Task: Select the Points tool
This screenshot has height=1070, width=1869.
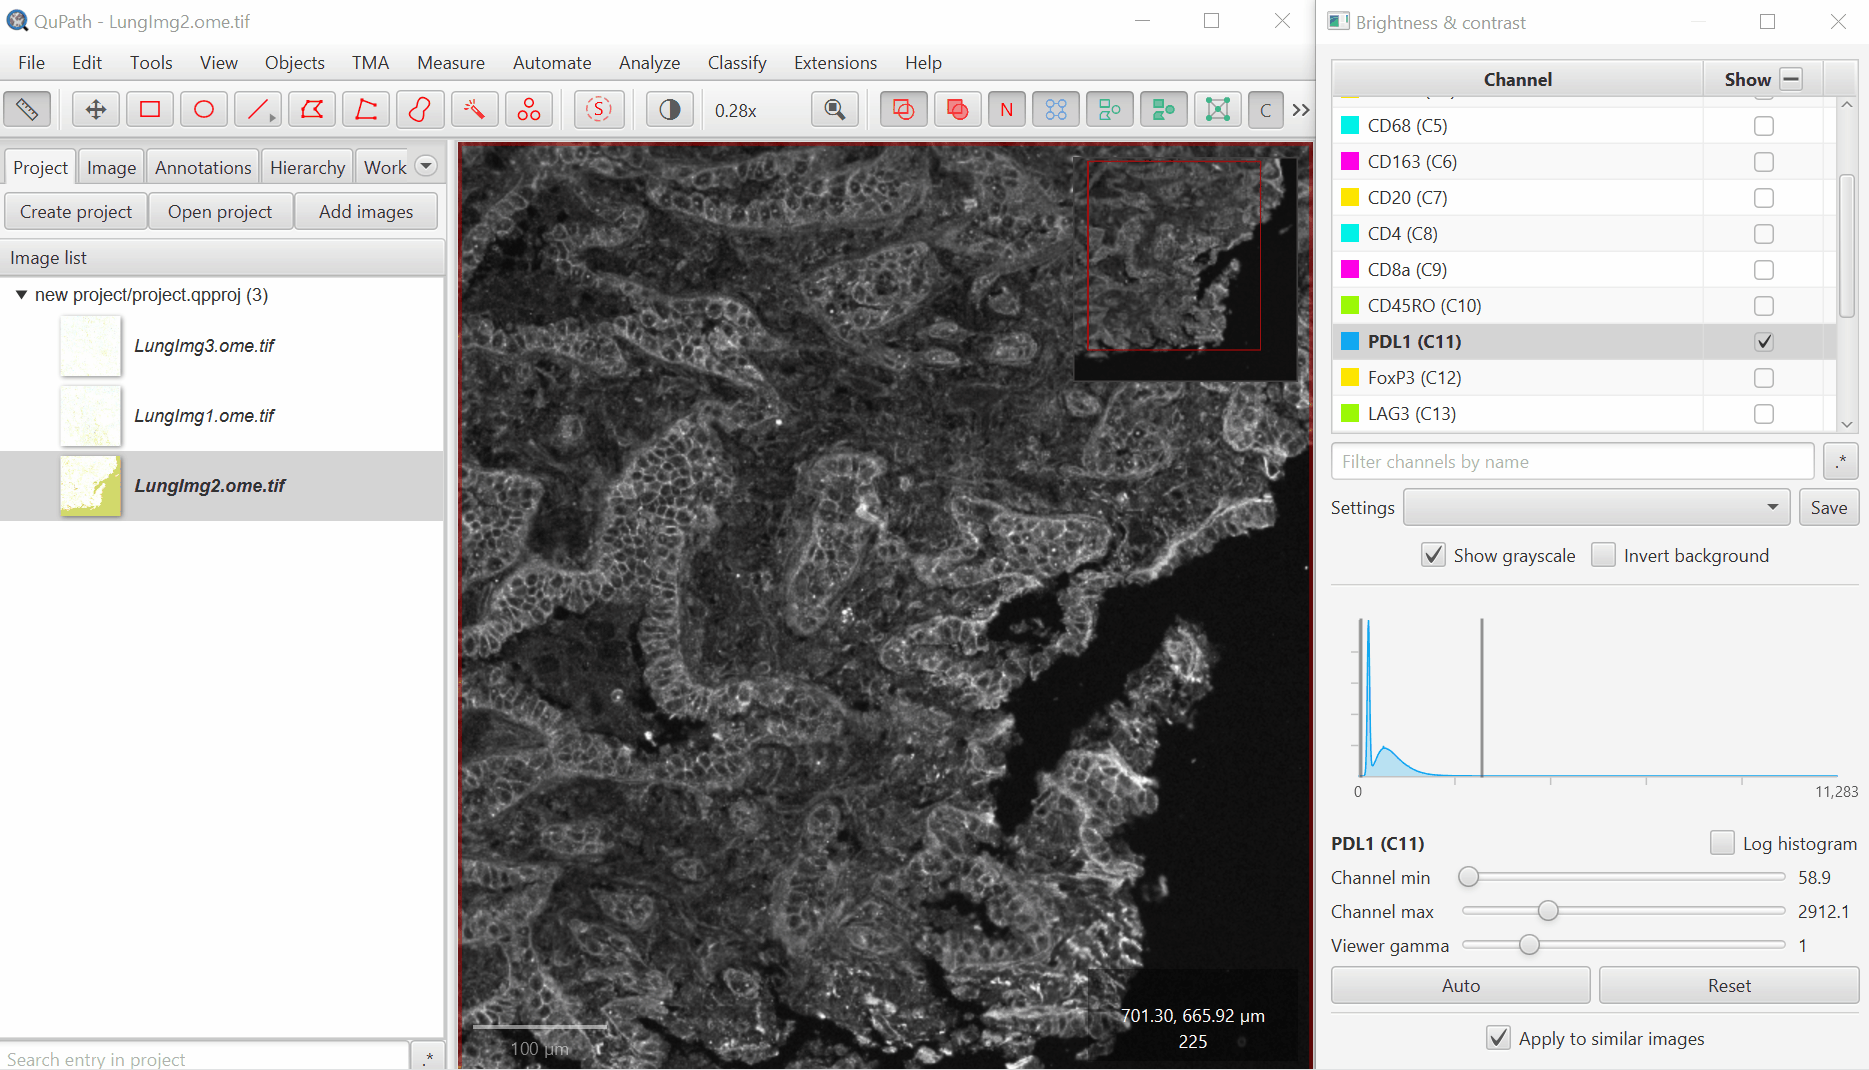Action: pos(528,110)
